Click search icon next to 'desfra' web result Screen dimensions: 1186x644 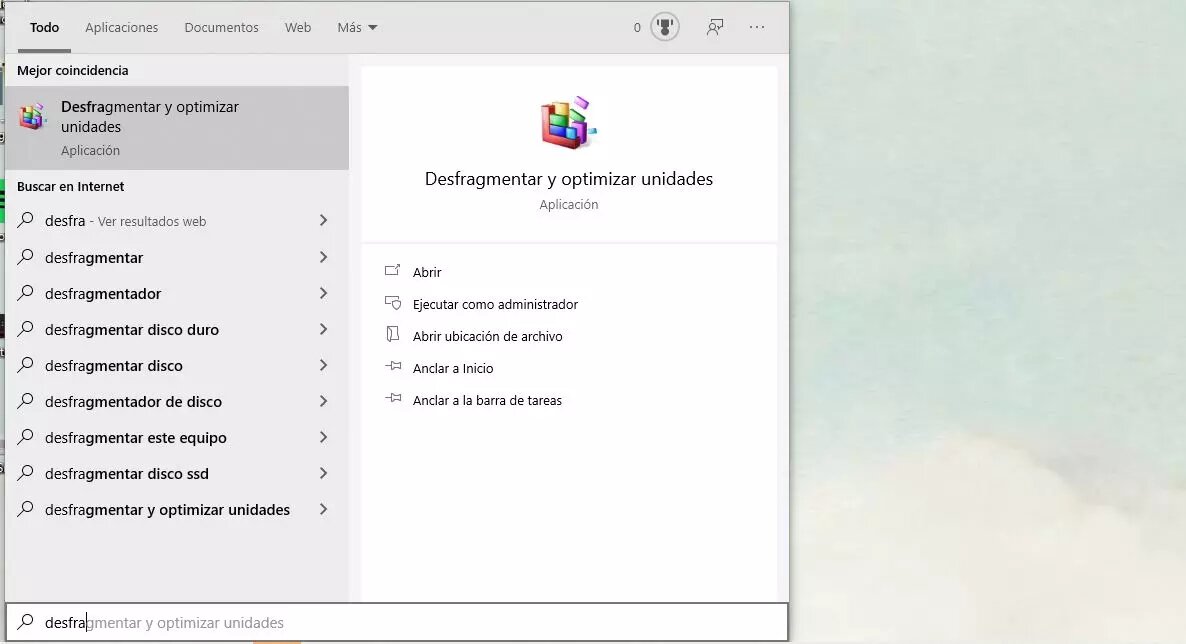coord(25,220)
